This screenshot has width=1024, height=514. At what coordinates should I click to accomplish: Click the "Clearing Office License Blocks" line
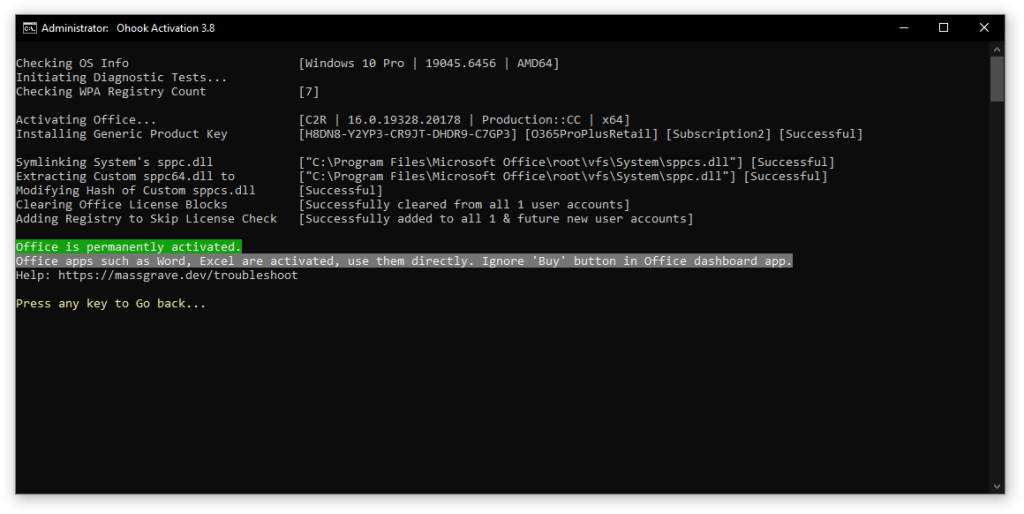(x=121, y=205)
